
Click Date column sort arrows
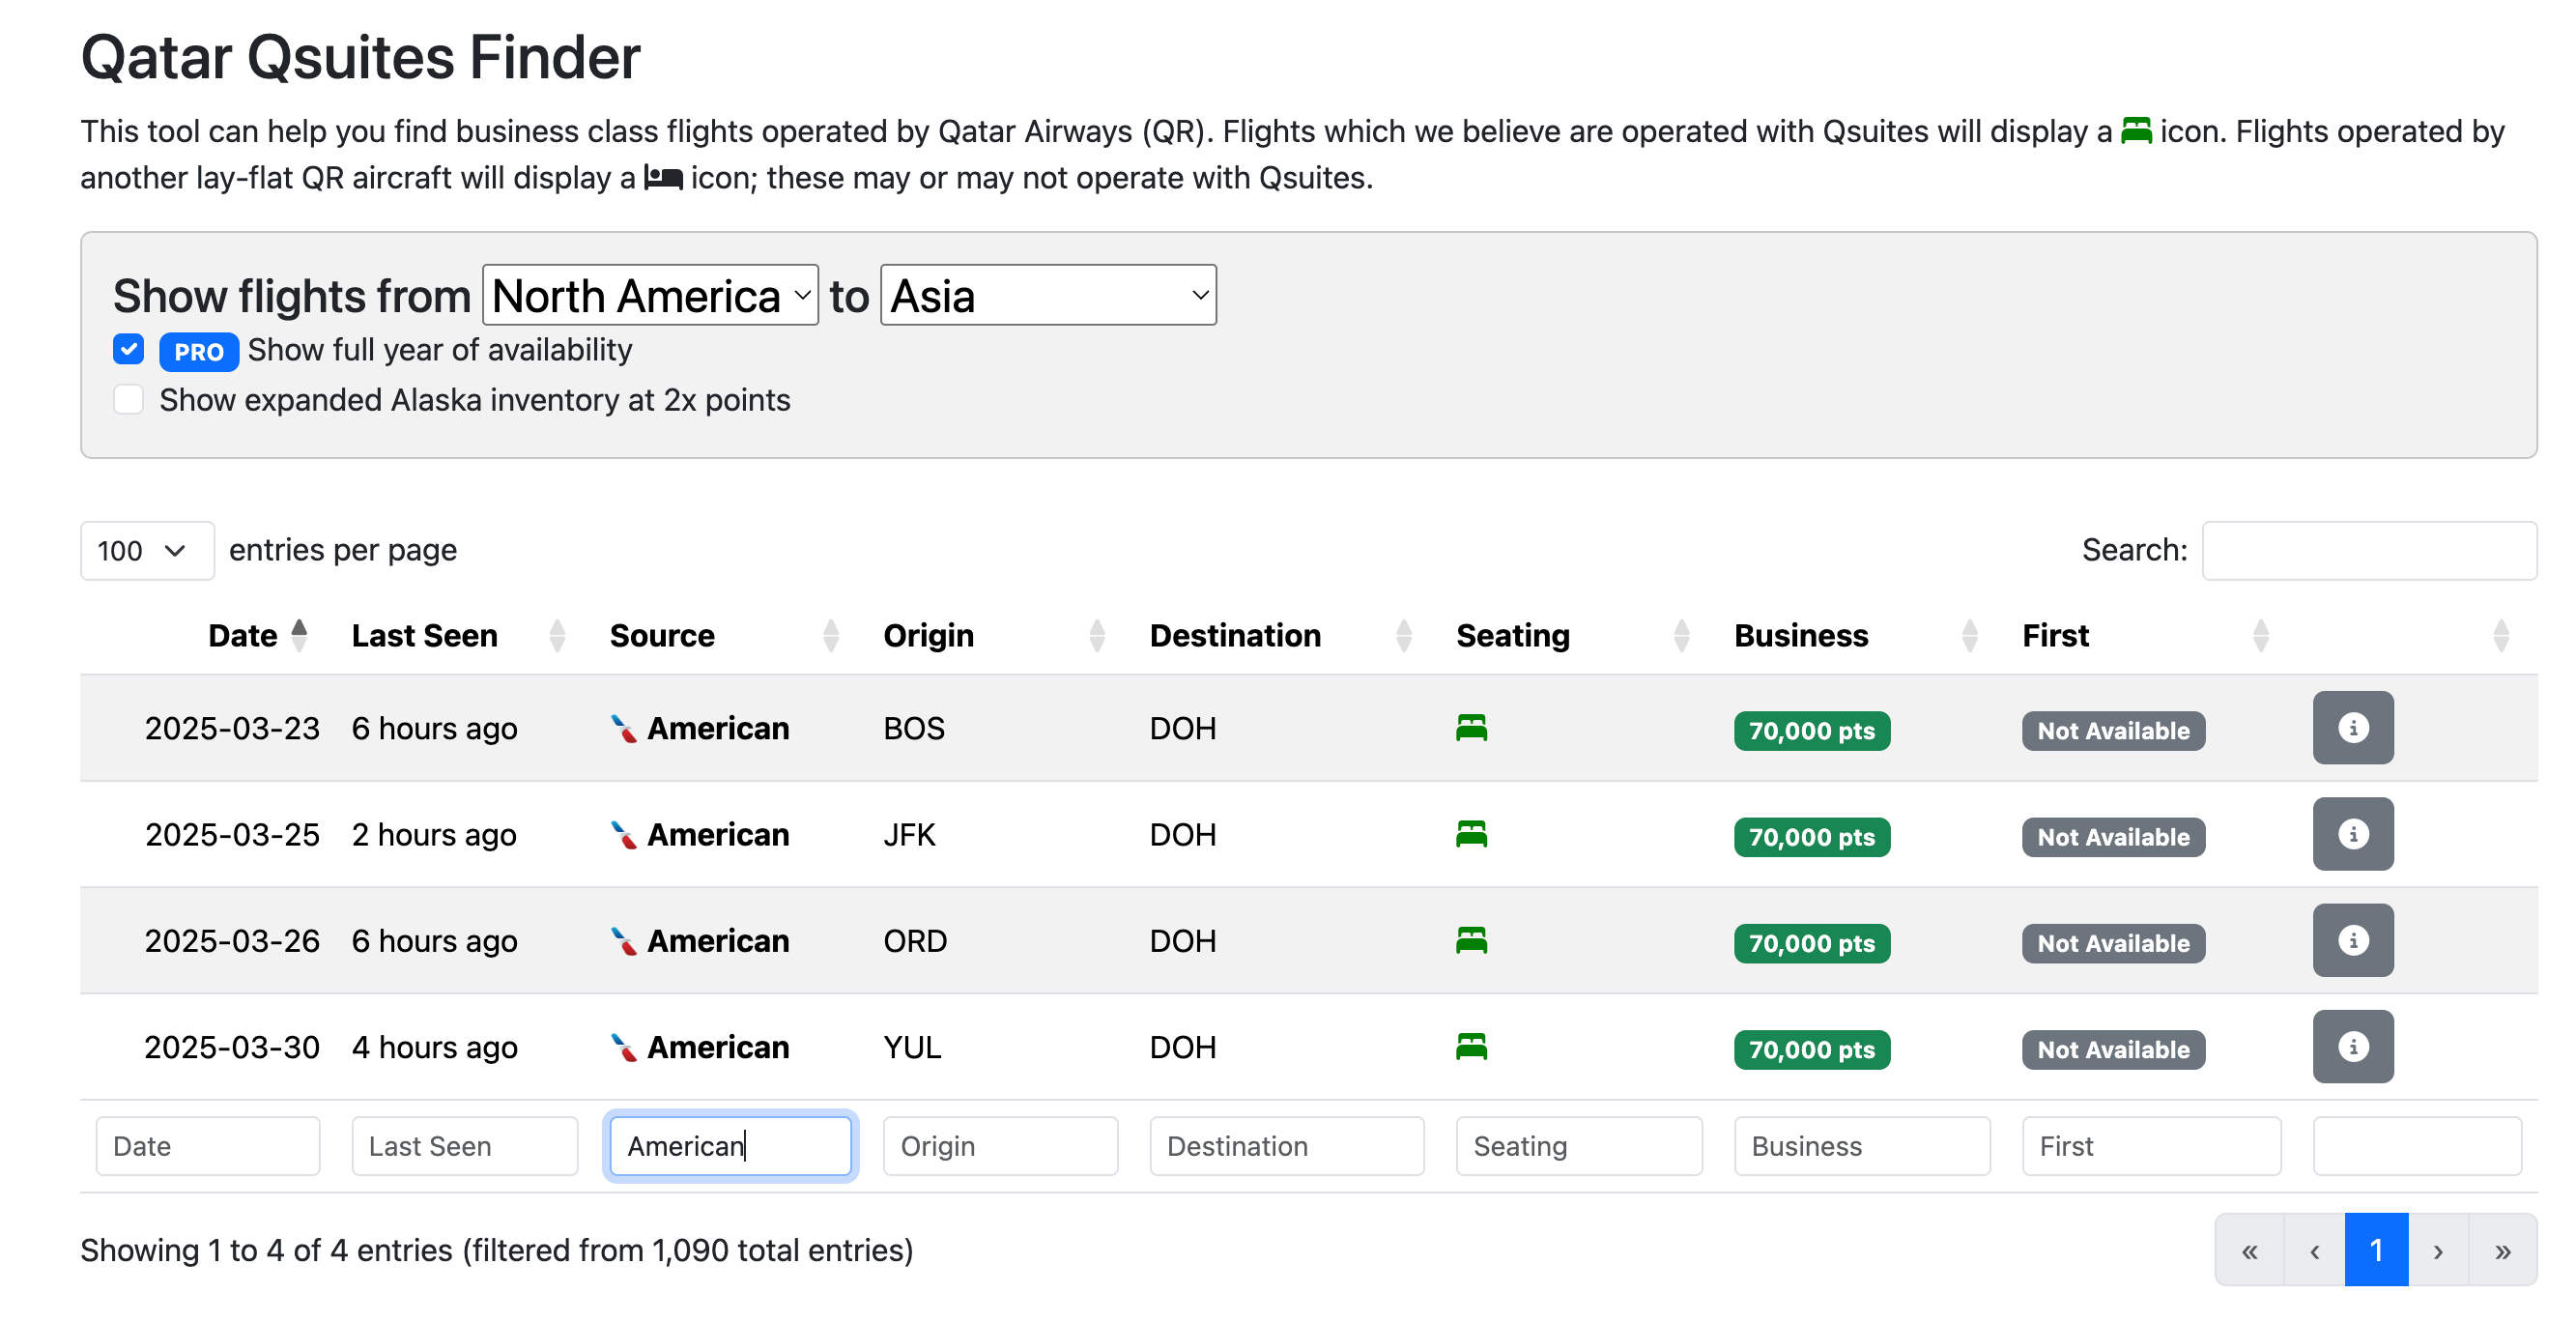(299, 635)
